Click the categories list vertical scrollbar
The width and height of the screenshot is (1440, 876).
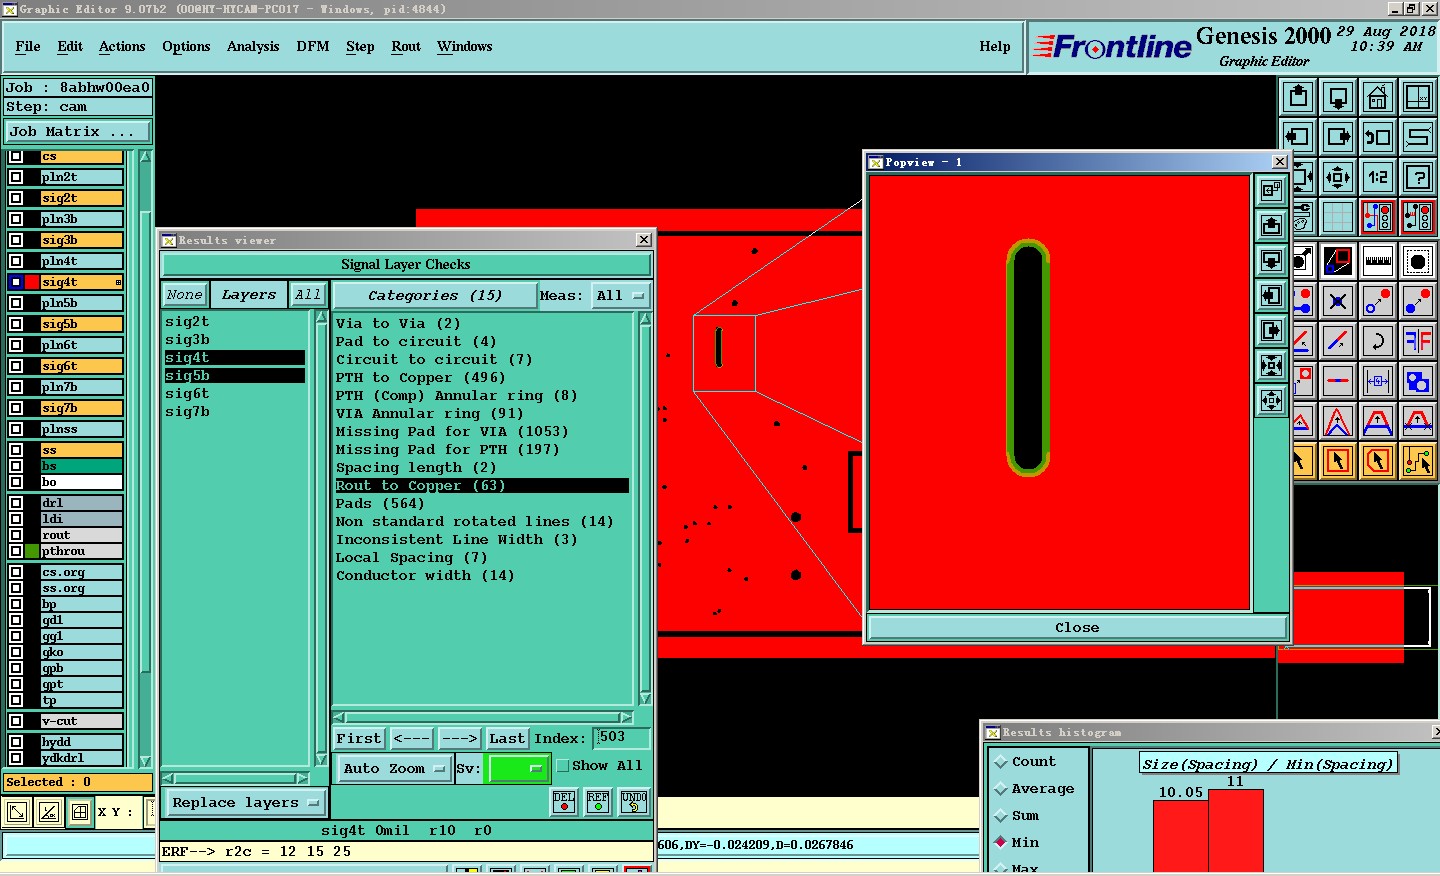coord(645,508)
